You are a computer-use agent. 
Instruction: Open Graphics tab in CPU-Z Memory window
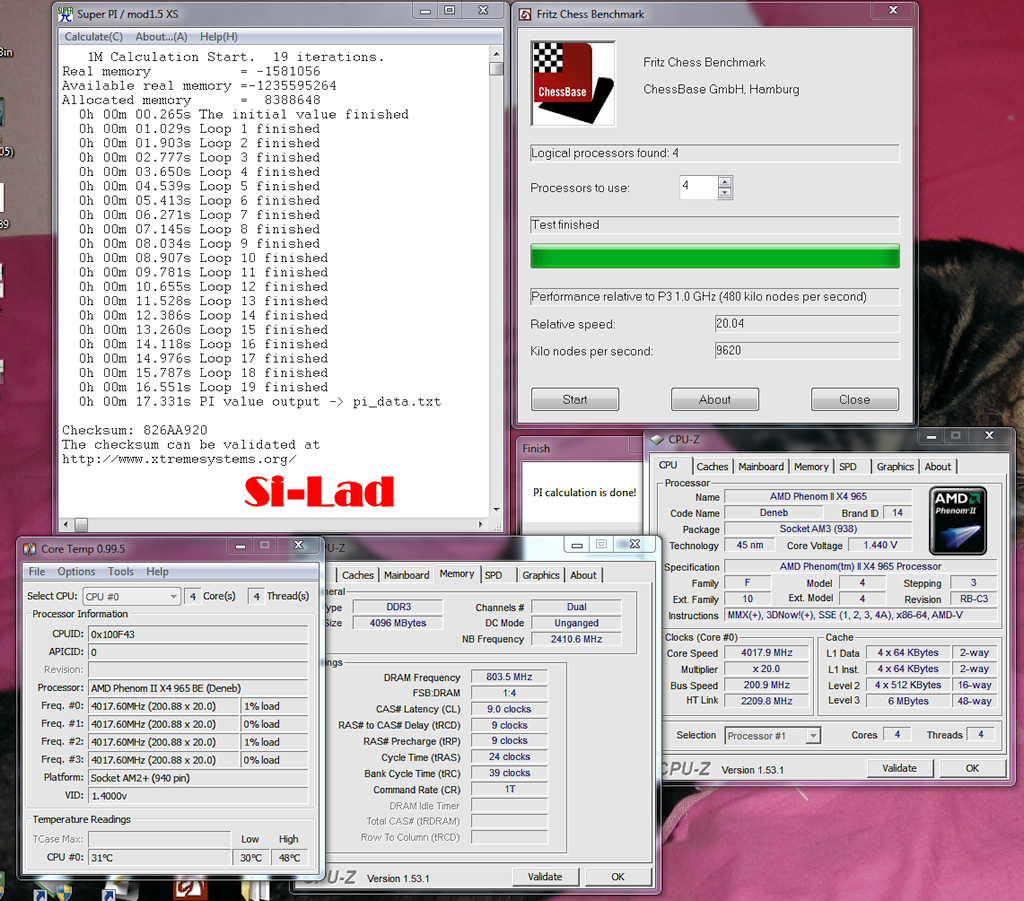(541, 575)
